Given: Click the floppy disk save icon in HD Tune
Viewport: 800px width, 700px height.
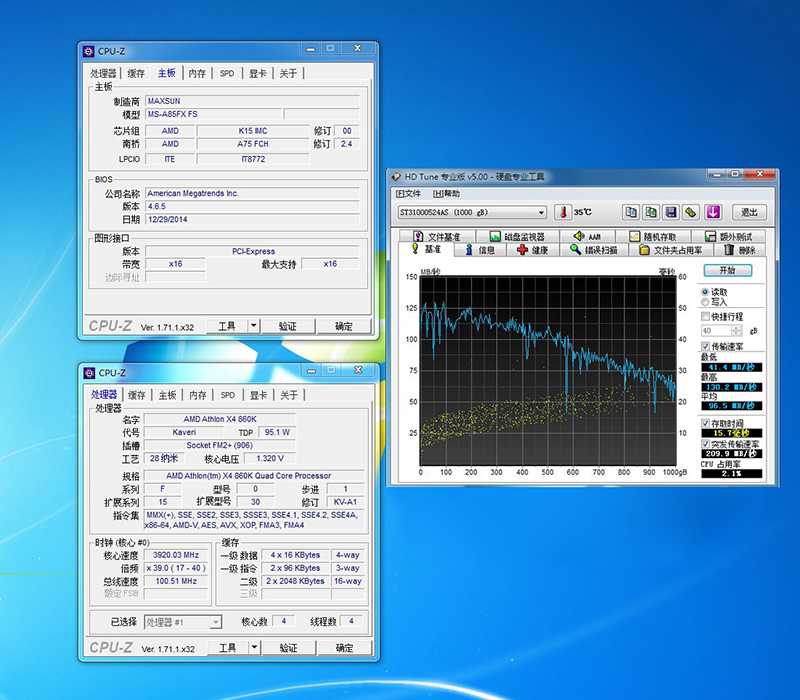Looking at the screenshot, I should coord(671,212).
